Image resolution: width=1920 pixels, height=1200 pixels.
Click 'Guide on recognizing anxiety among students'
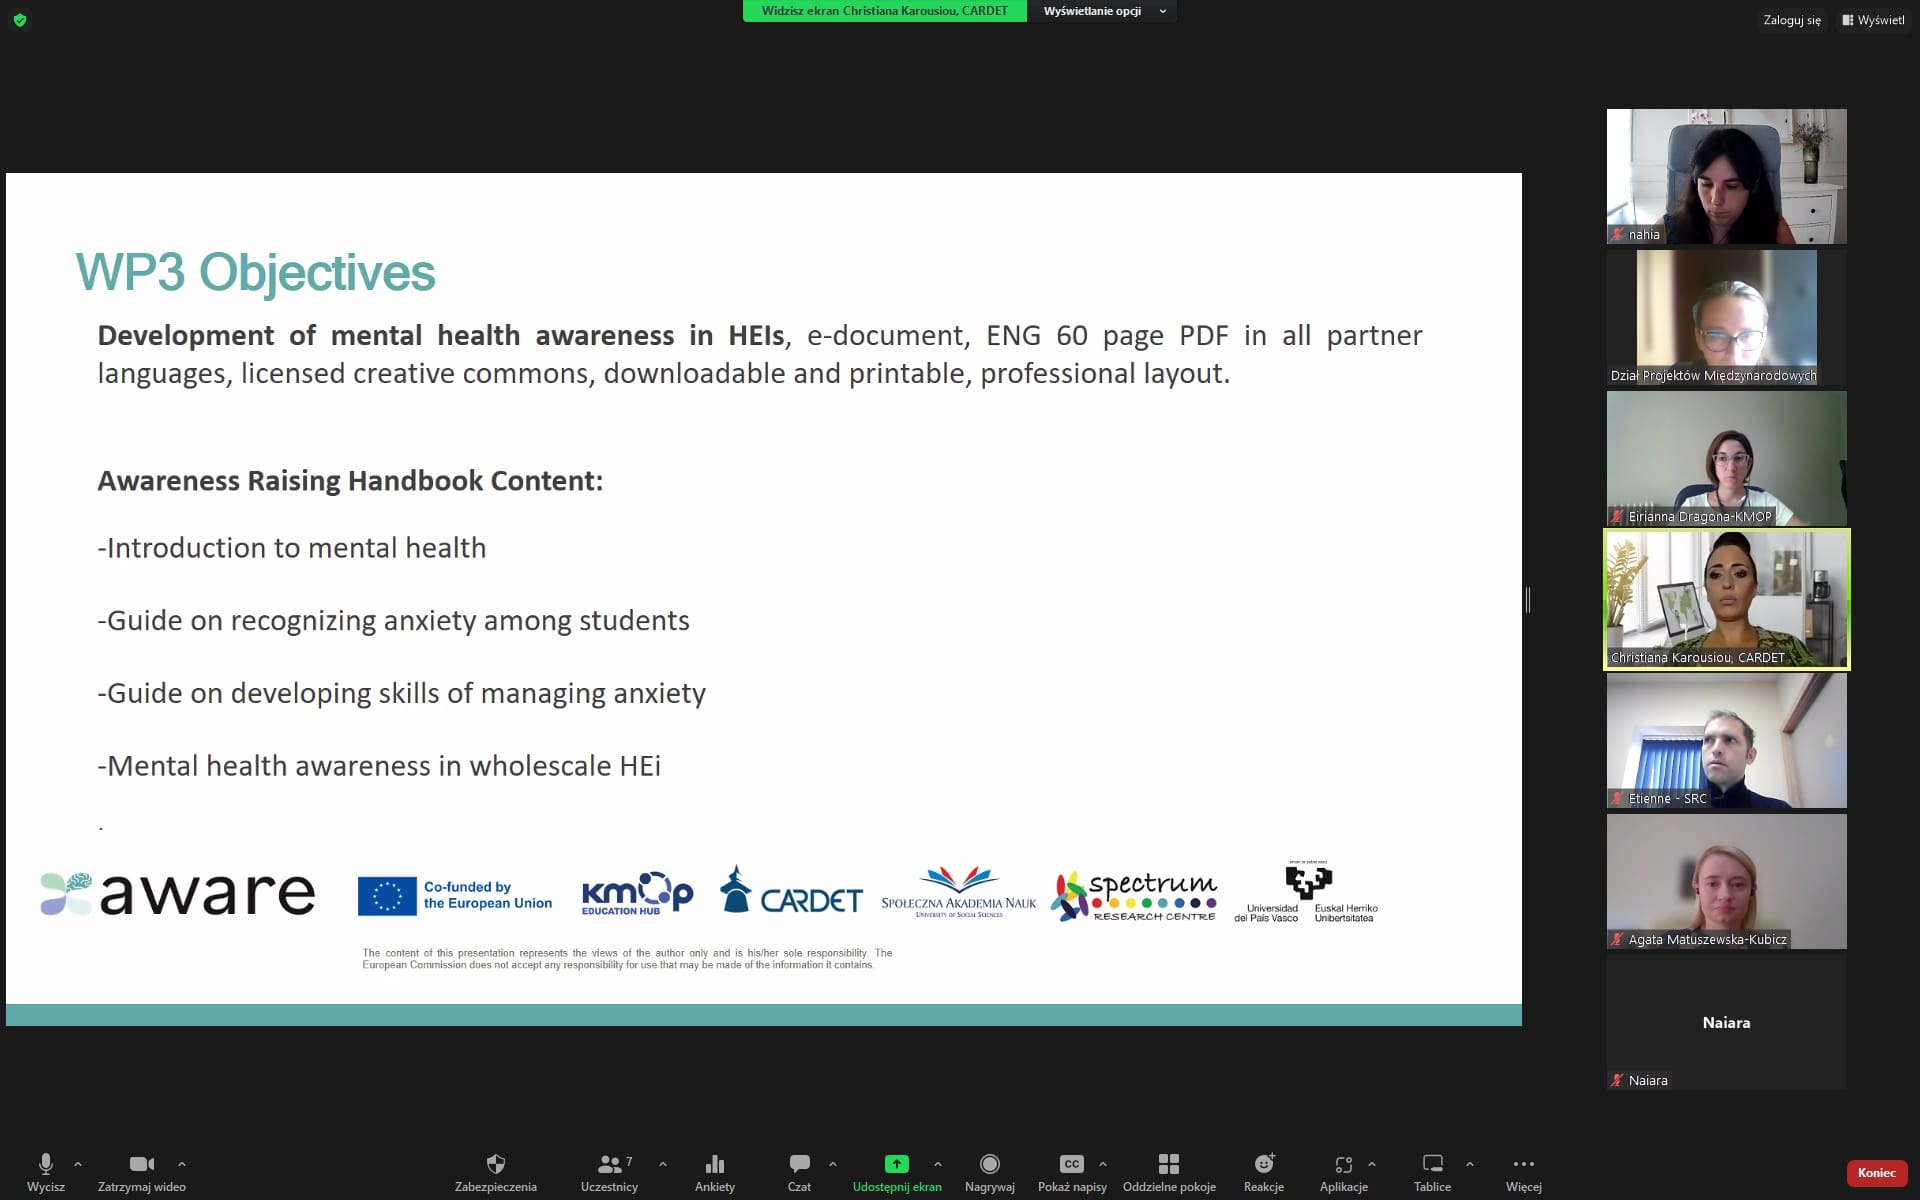pos(398,621)
